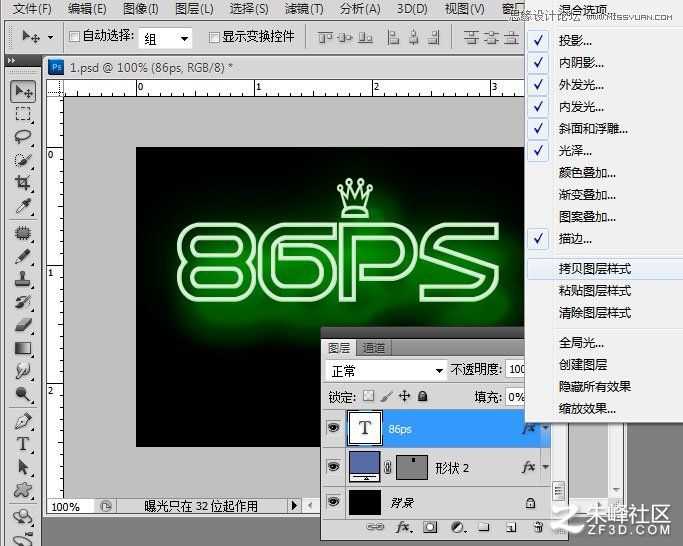Click the 86ps layer T thumbnail
The height and width of the screenshot is (546, 683).
[x=365, y=427]
